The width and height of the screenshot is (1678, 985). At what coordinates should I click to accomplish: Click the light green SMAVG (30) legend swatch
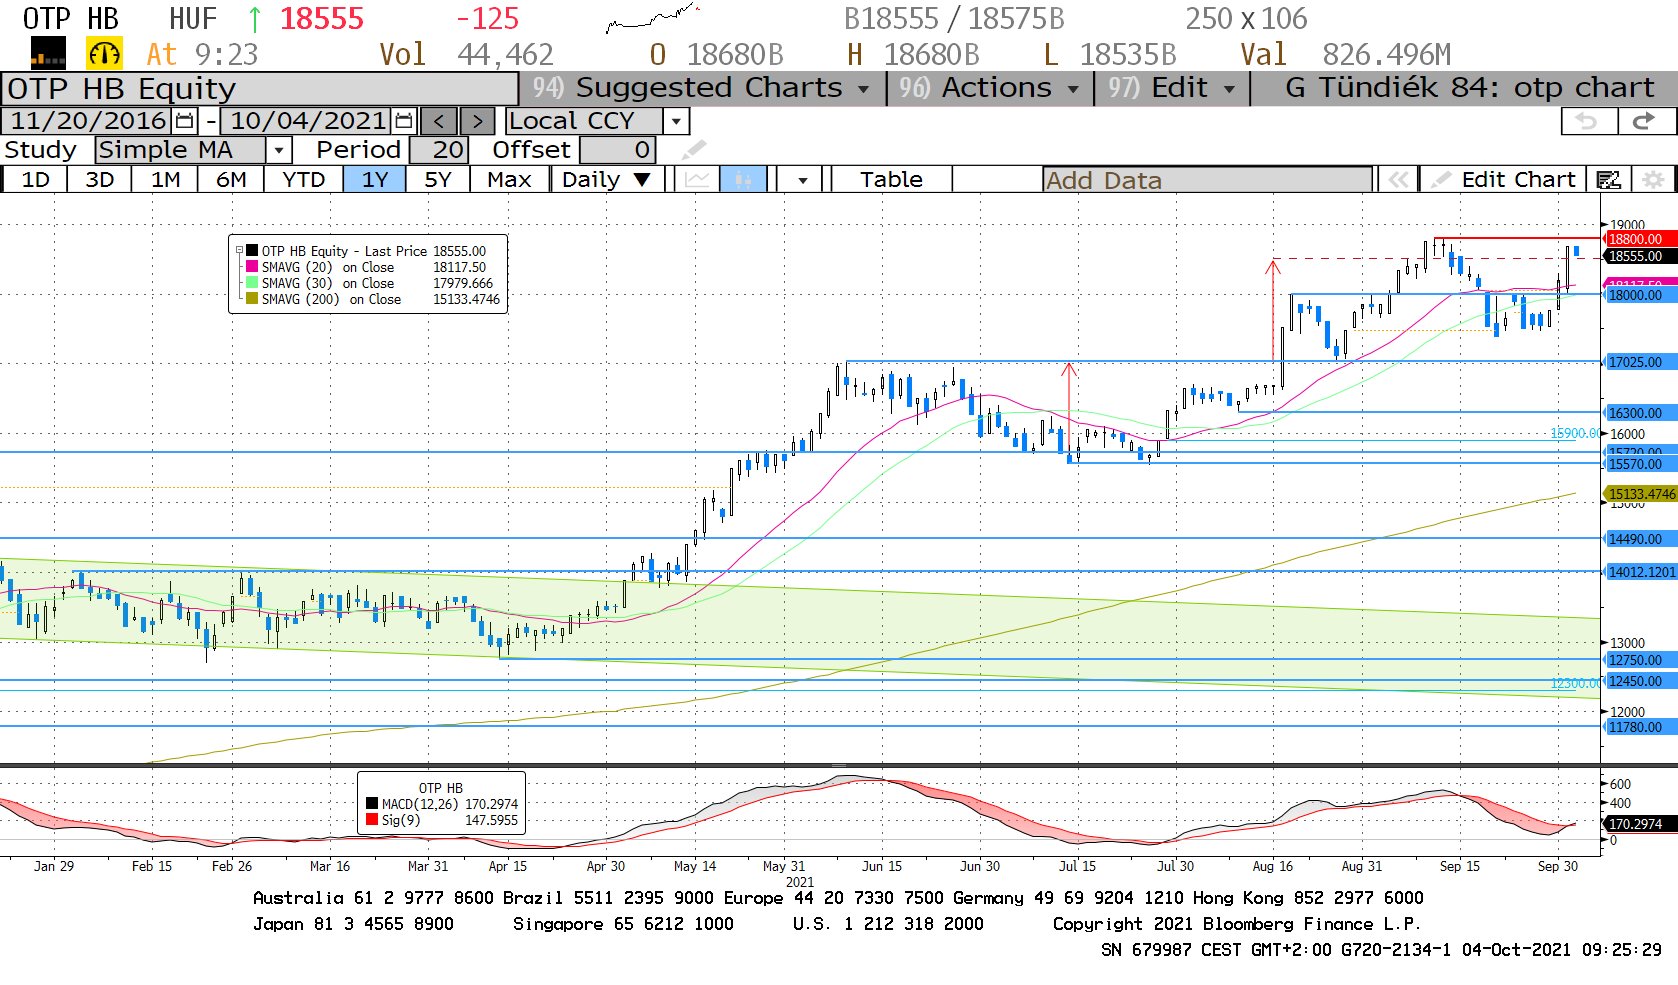(252, 283)
